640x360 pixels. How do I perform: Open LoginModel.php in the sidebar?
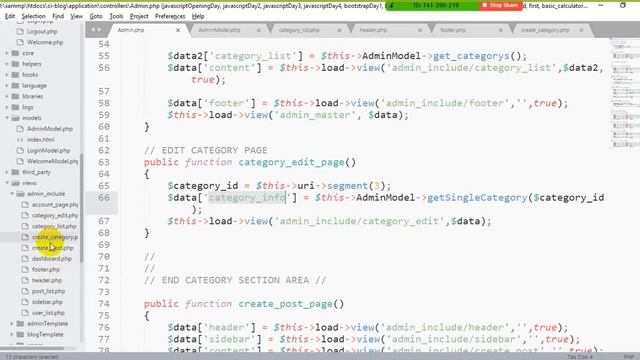click(x=49, y=151)
